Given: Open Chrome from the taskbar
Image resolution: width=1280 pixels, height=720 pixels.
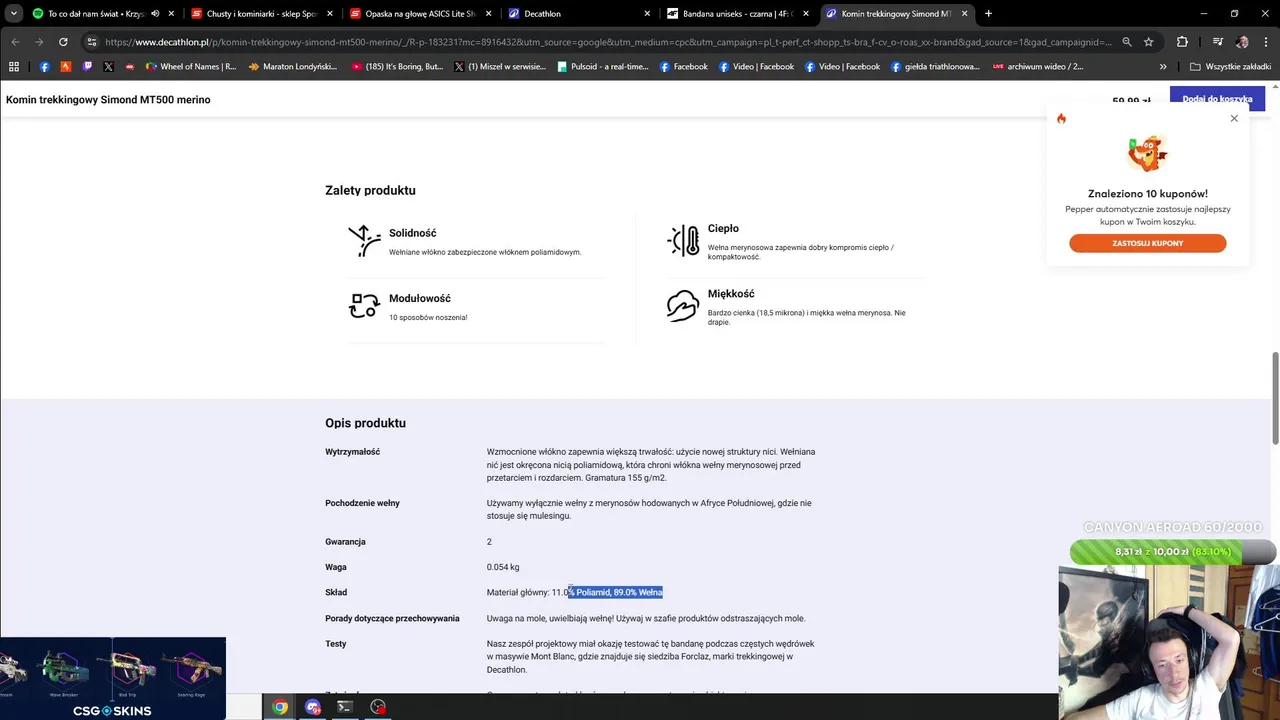Looking at the screenshot, I should tap(280, 707).
